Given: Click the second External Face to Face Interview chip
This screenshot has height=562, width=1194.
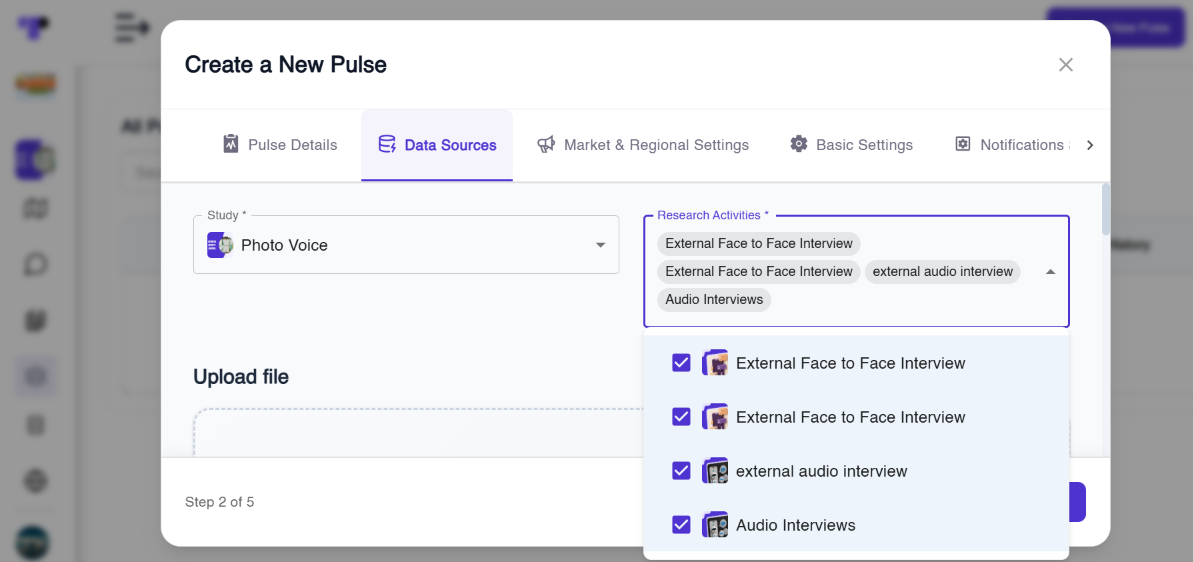Looking at the screenshot, I should [759, 272].
